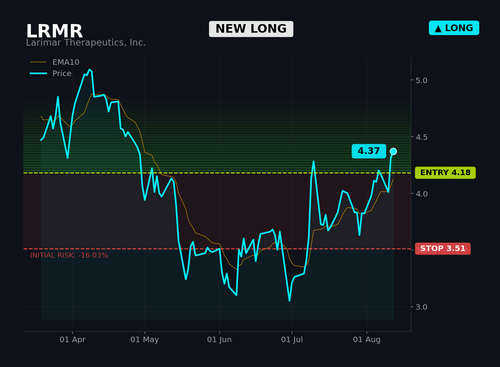The width and height of the screenshot is (500, 367).
Task: Click the LRMR ticker title
Action: [x=54, y=31]
